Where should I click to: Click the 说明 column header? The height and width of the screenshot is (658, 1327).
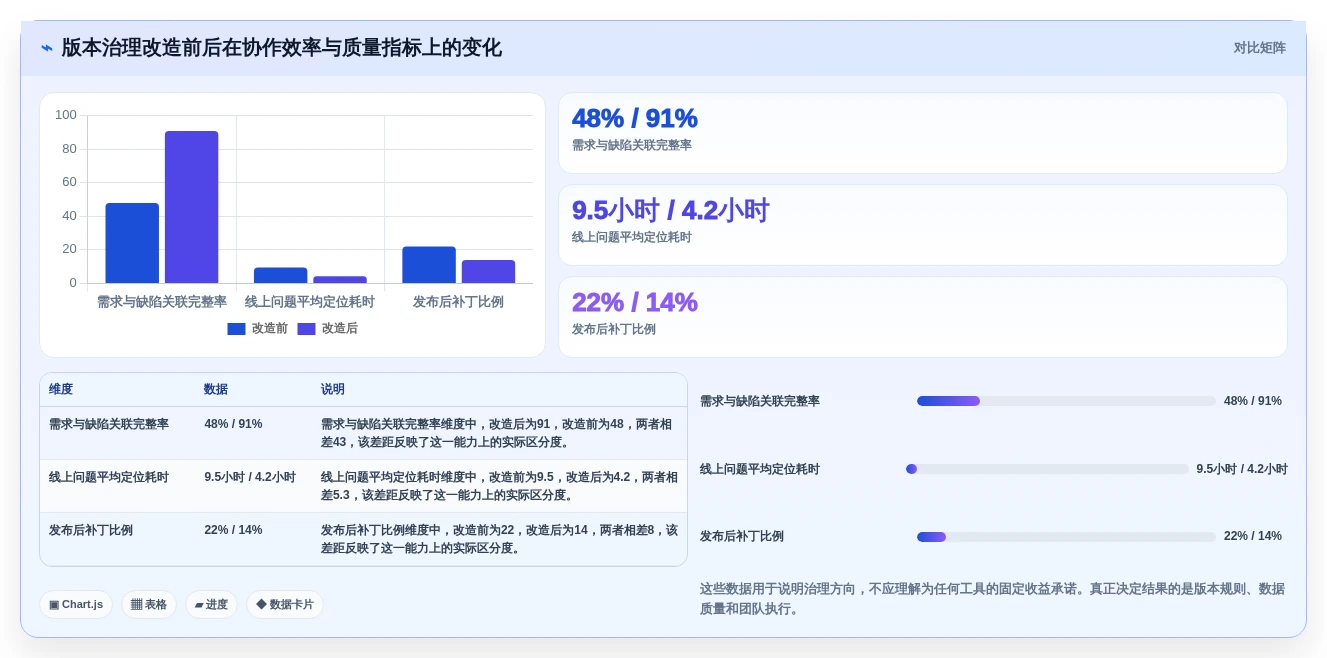(333, 389)
